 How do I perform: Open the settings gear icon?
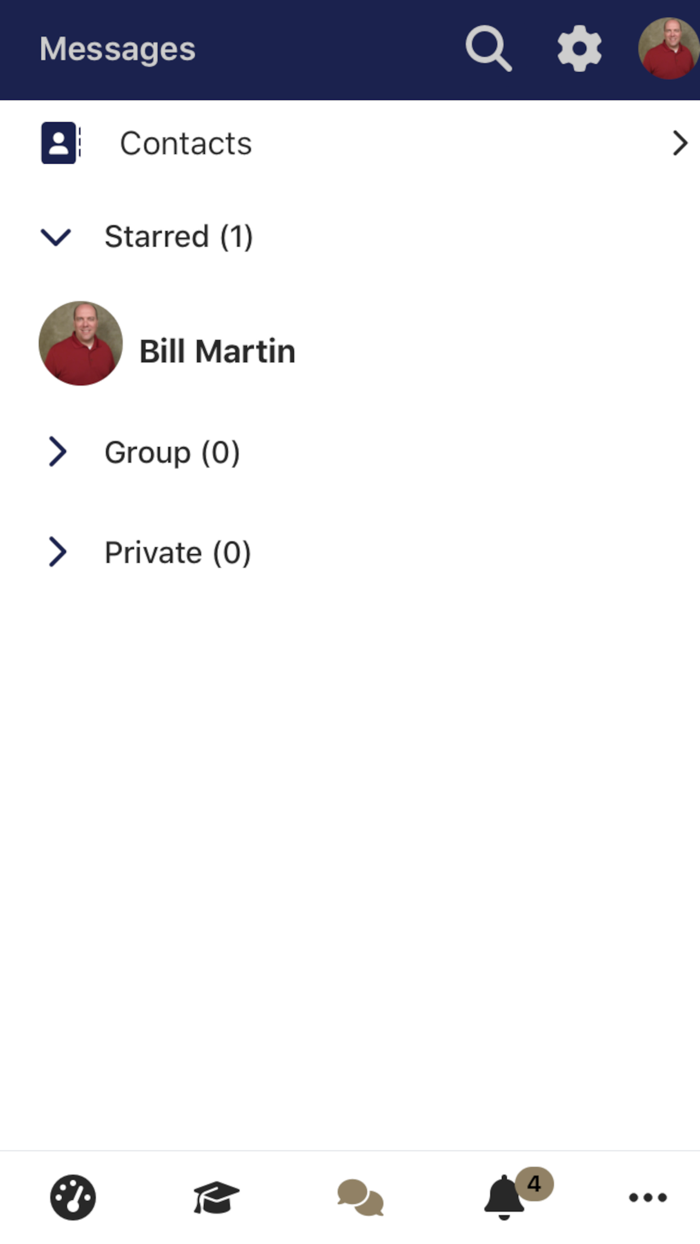tap(579, 48)
